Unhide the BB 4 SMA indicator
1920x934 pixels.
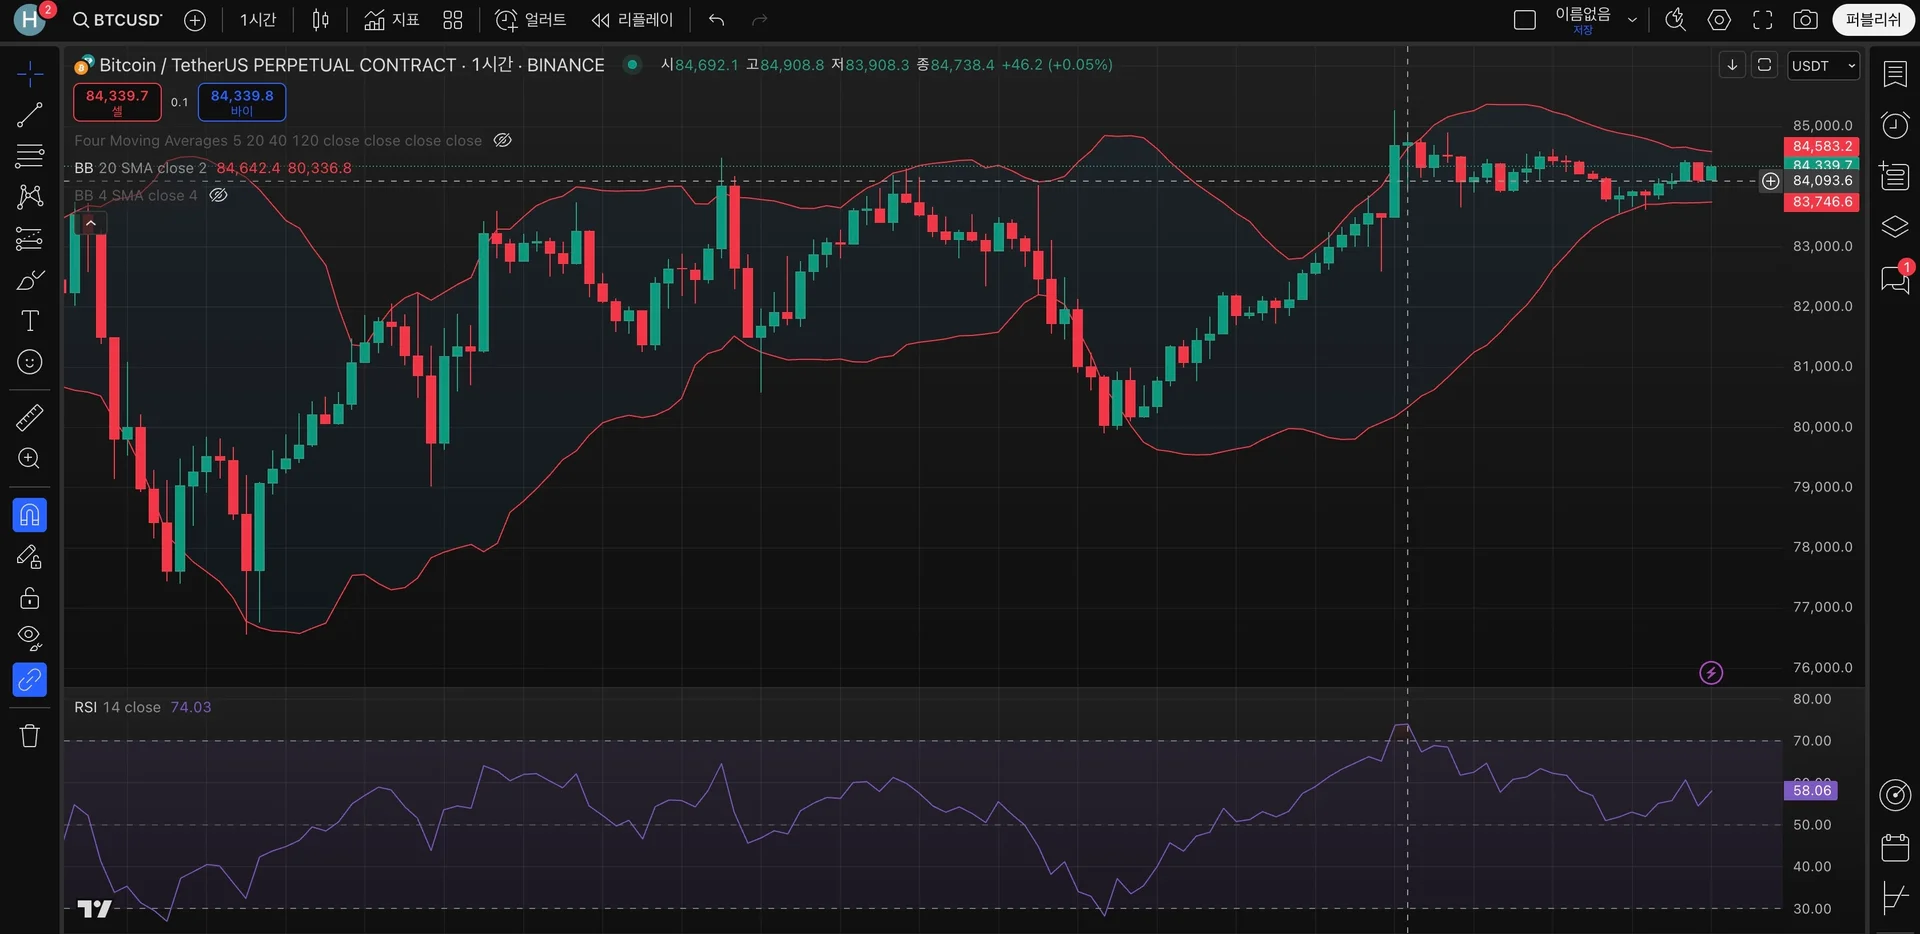coord(218,195)
